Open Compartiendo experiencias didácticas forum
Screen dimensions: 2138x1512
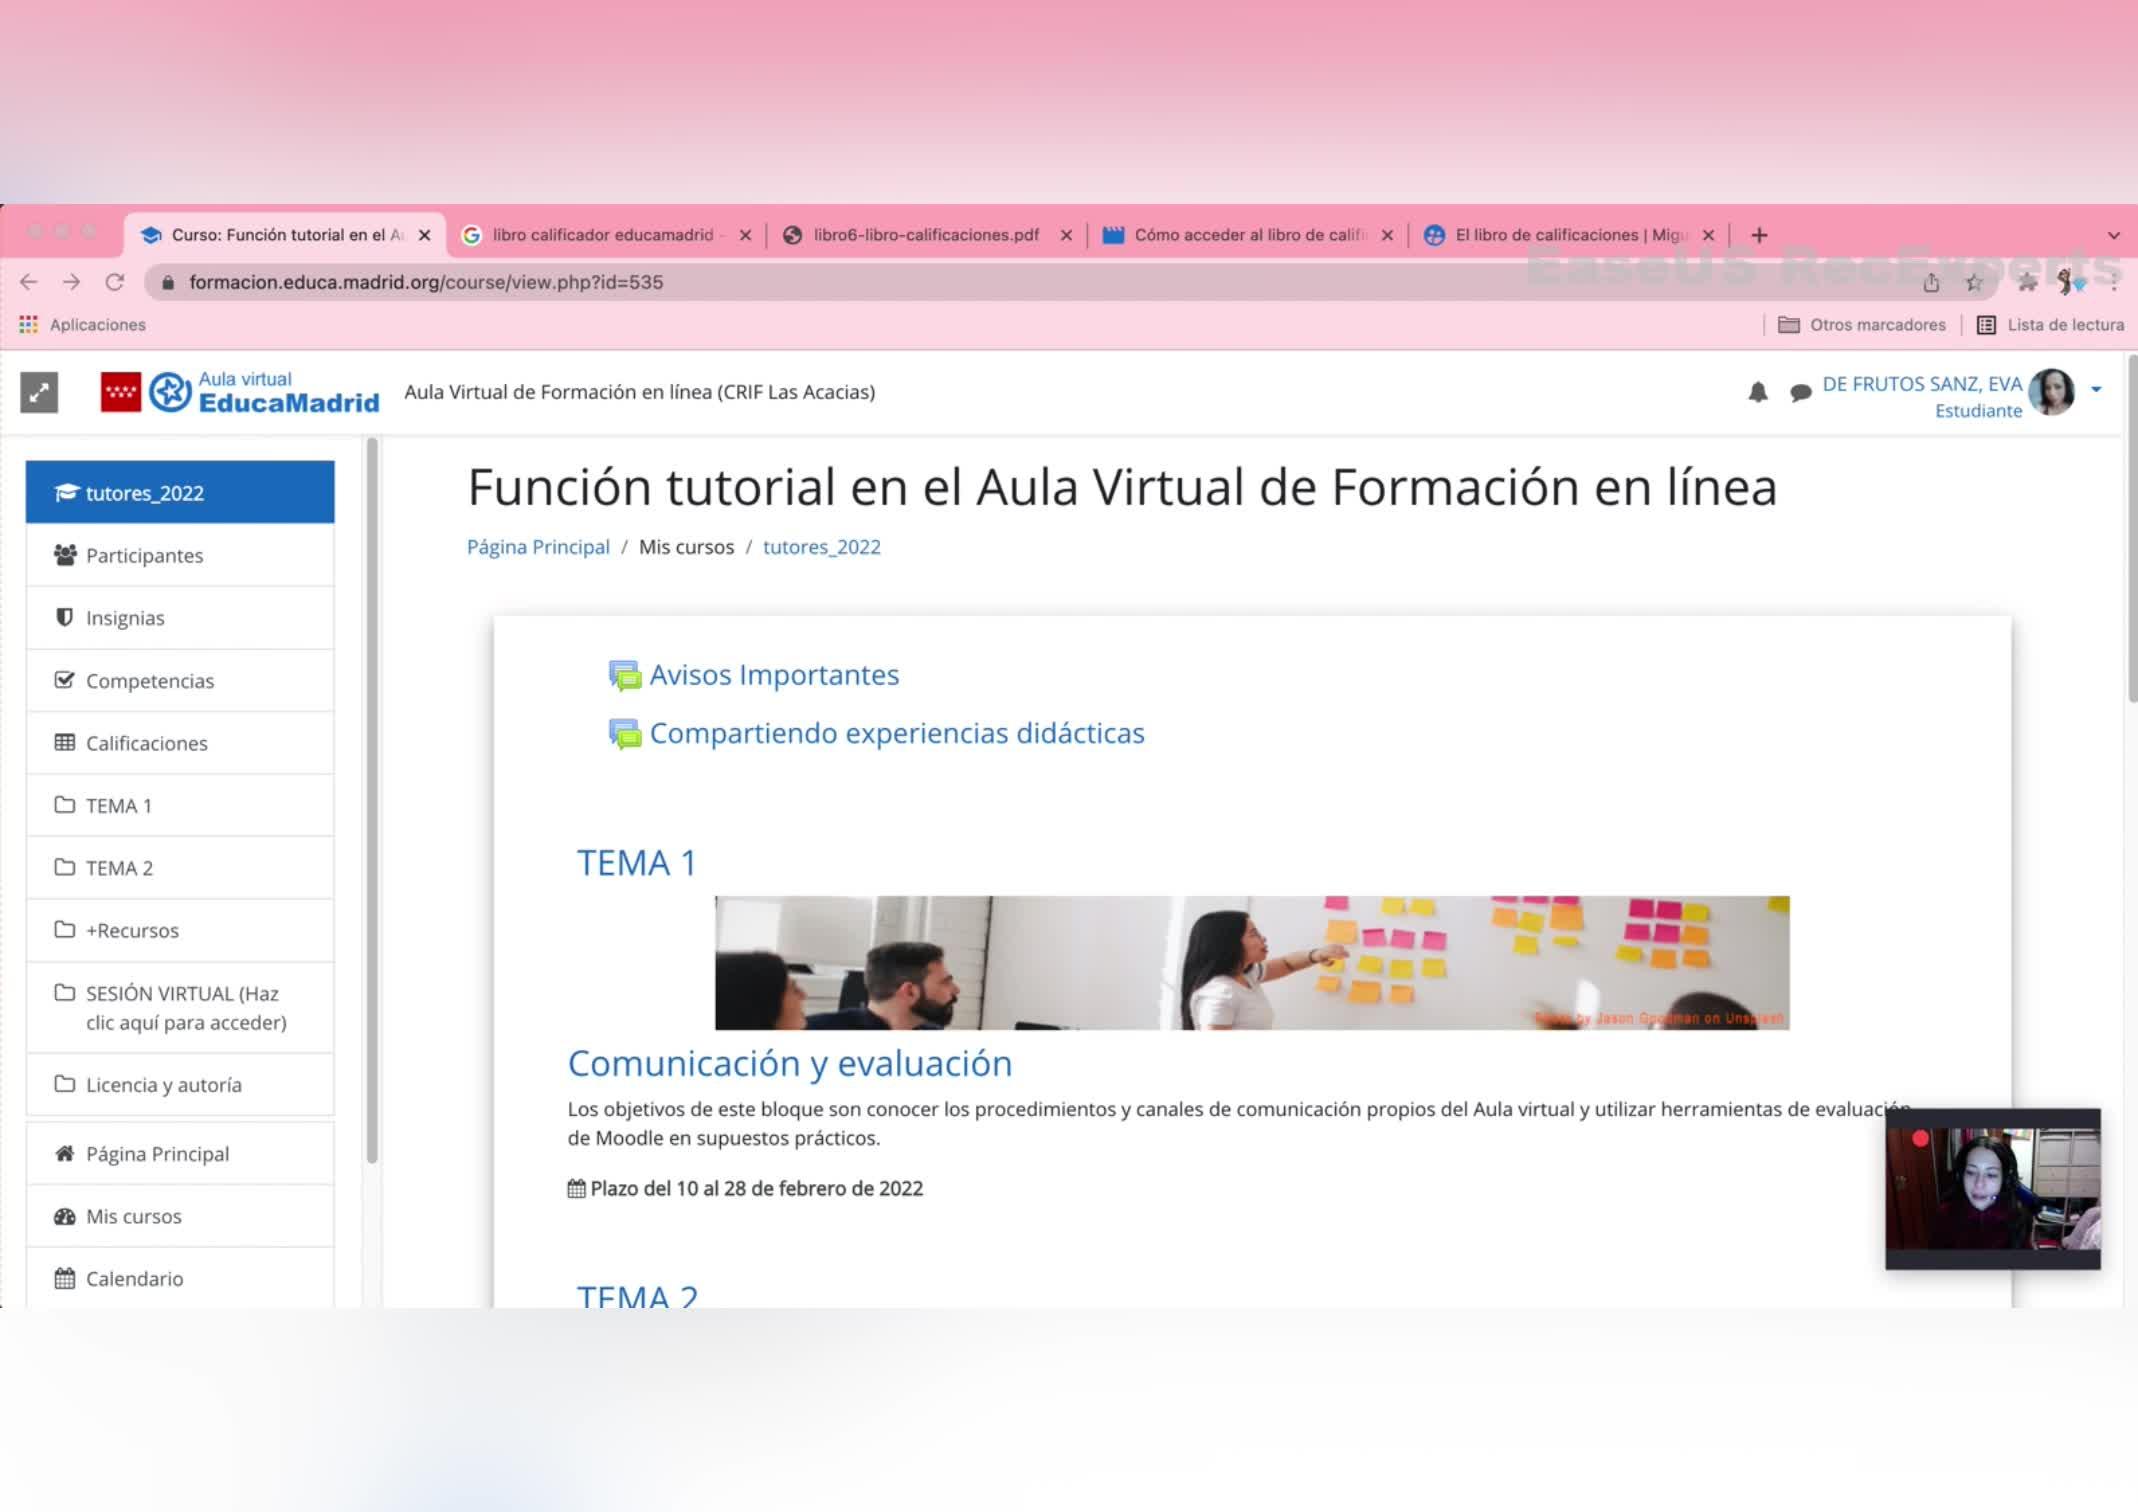tap(896, 733)
